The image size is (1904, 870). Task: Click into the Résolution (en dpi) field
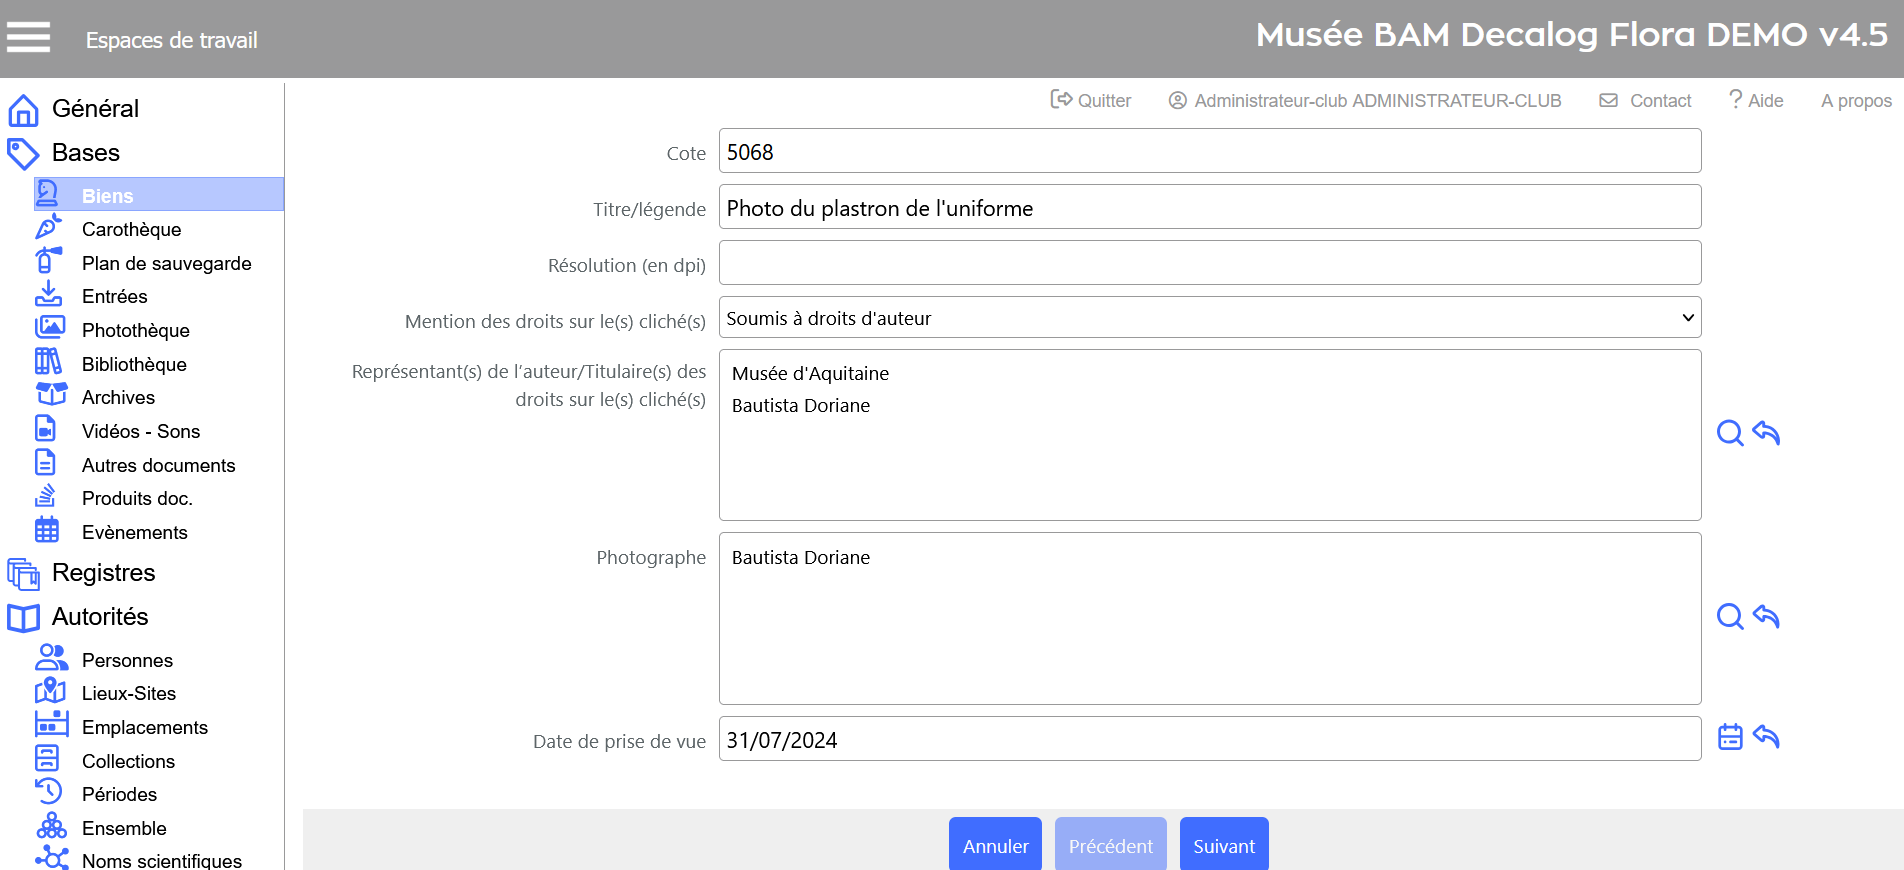pyautogui.click(x=1209, y=263)
